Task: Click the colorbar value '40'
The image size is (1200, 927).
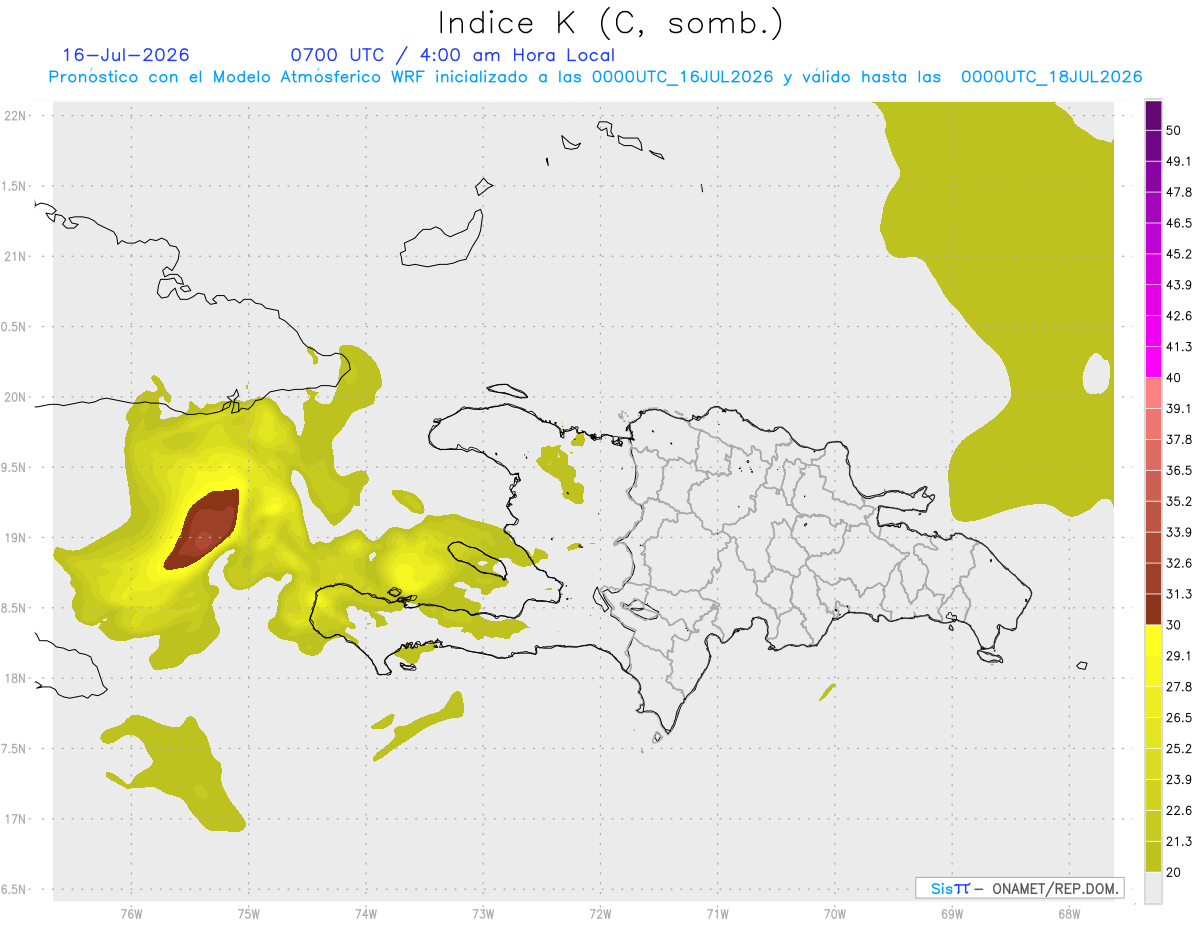Action: coord(1174,378)
